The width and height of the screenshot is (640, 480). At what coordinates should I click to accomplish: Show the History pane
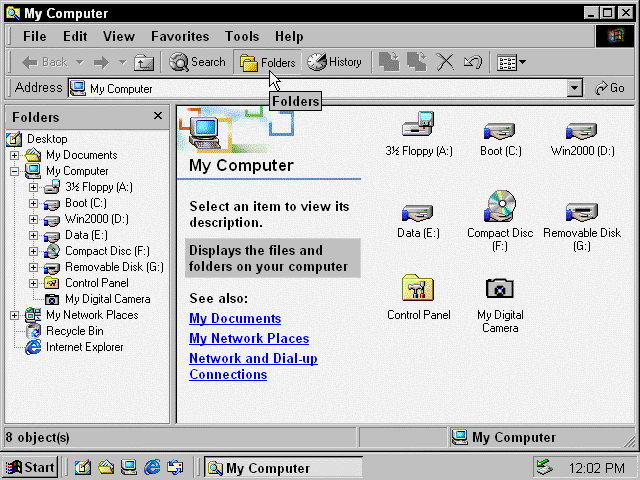pos(335,62)
